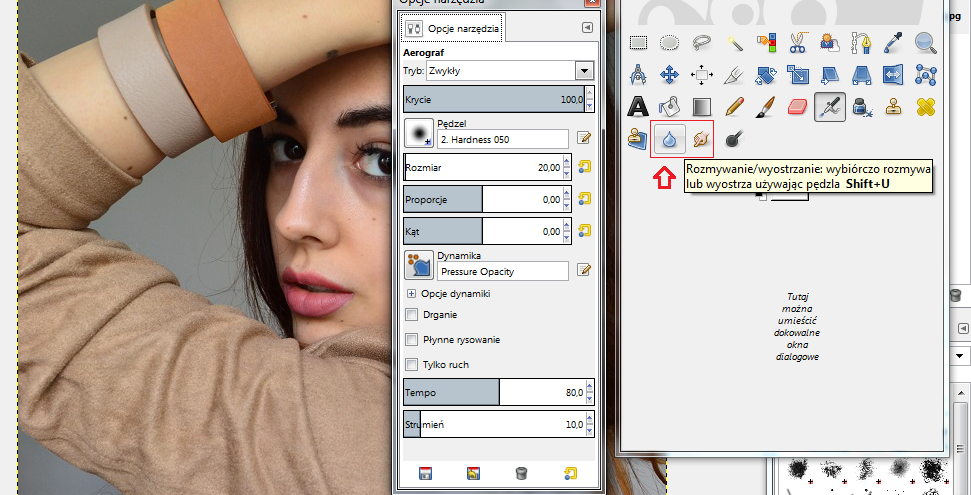
Task: Select the Paths pen tool
Action: (x=861, y=43)
